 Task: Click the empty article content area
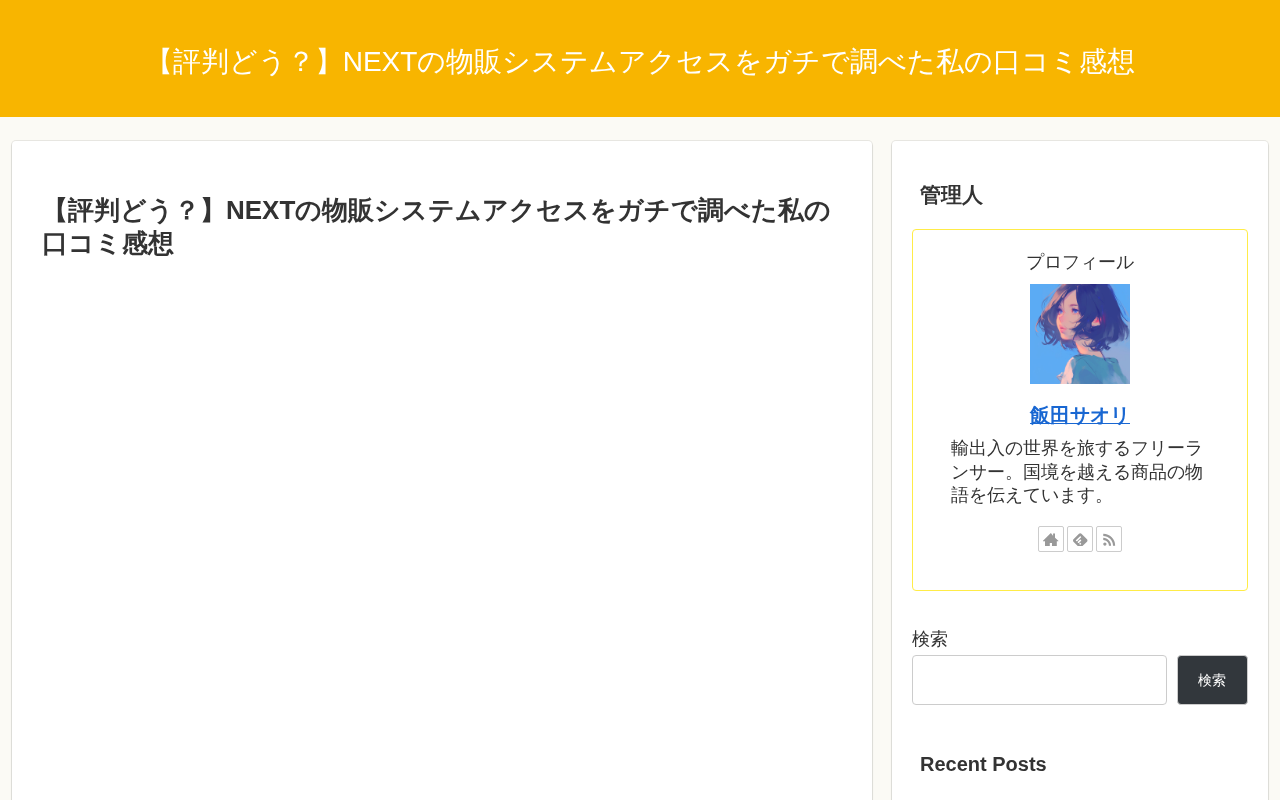[x=442, y=530]
